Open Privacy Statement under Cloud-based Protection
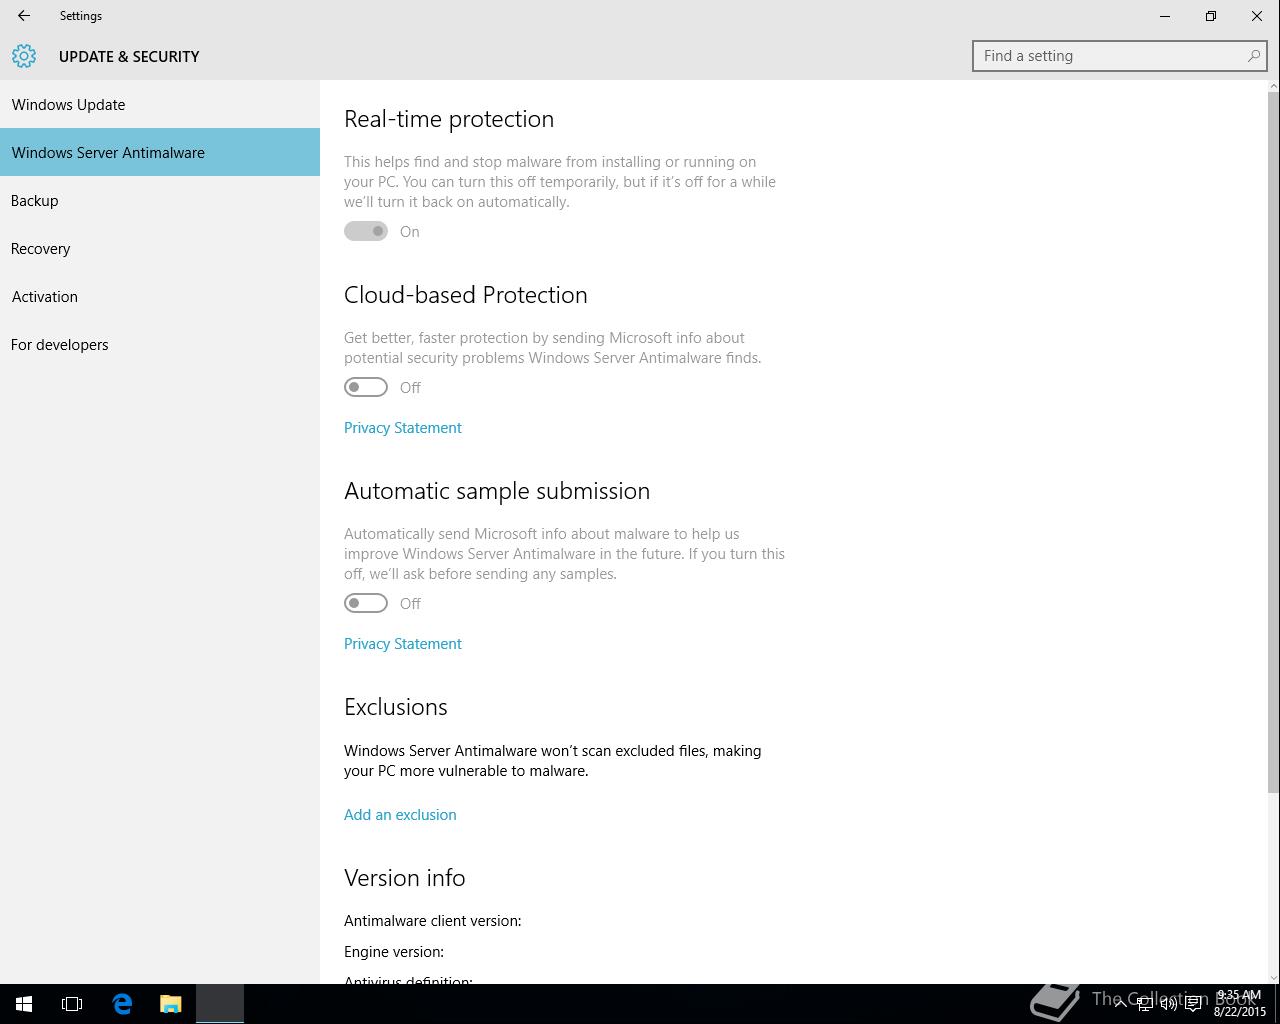This screenshot has width=1280, height=1024. click(x=403, y=428)
